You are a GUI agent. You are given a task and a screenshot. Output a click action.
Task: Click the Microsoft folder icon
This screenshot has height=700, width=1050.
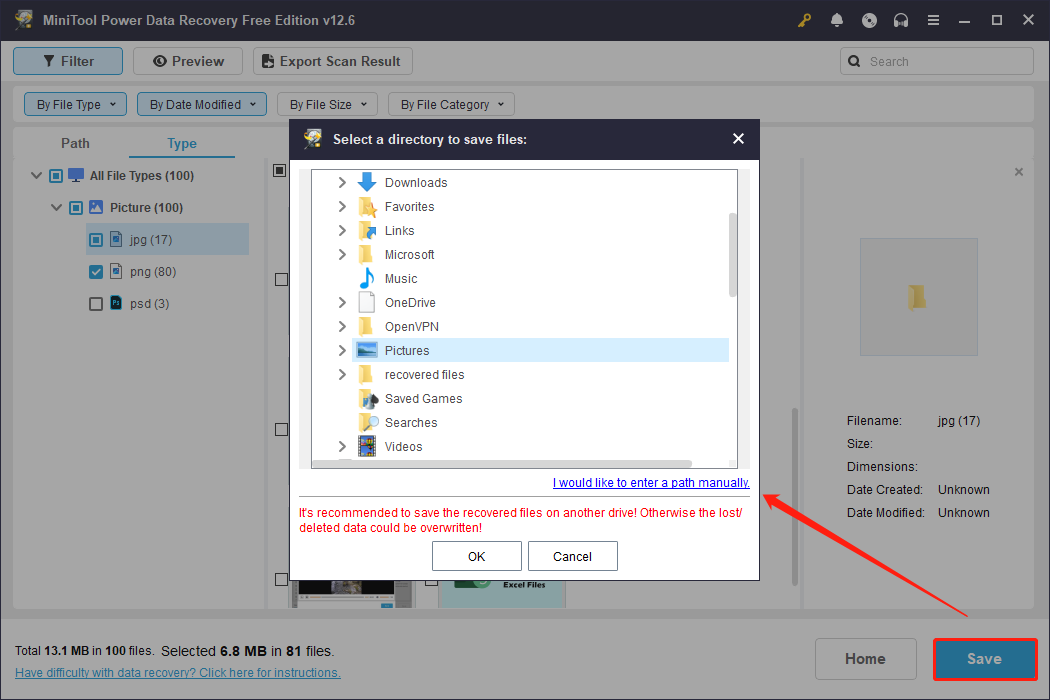tap(366, 255)
